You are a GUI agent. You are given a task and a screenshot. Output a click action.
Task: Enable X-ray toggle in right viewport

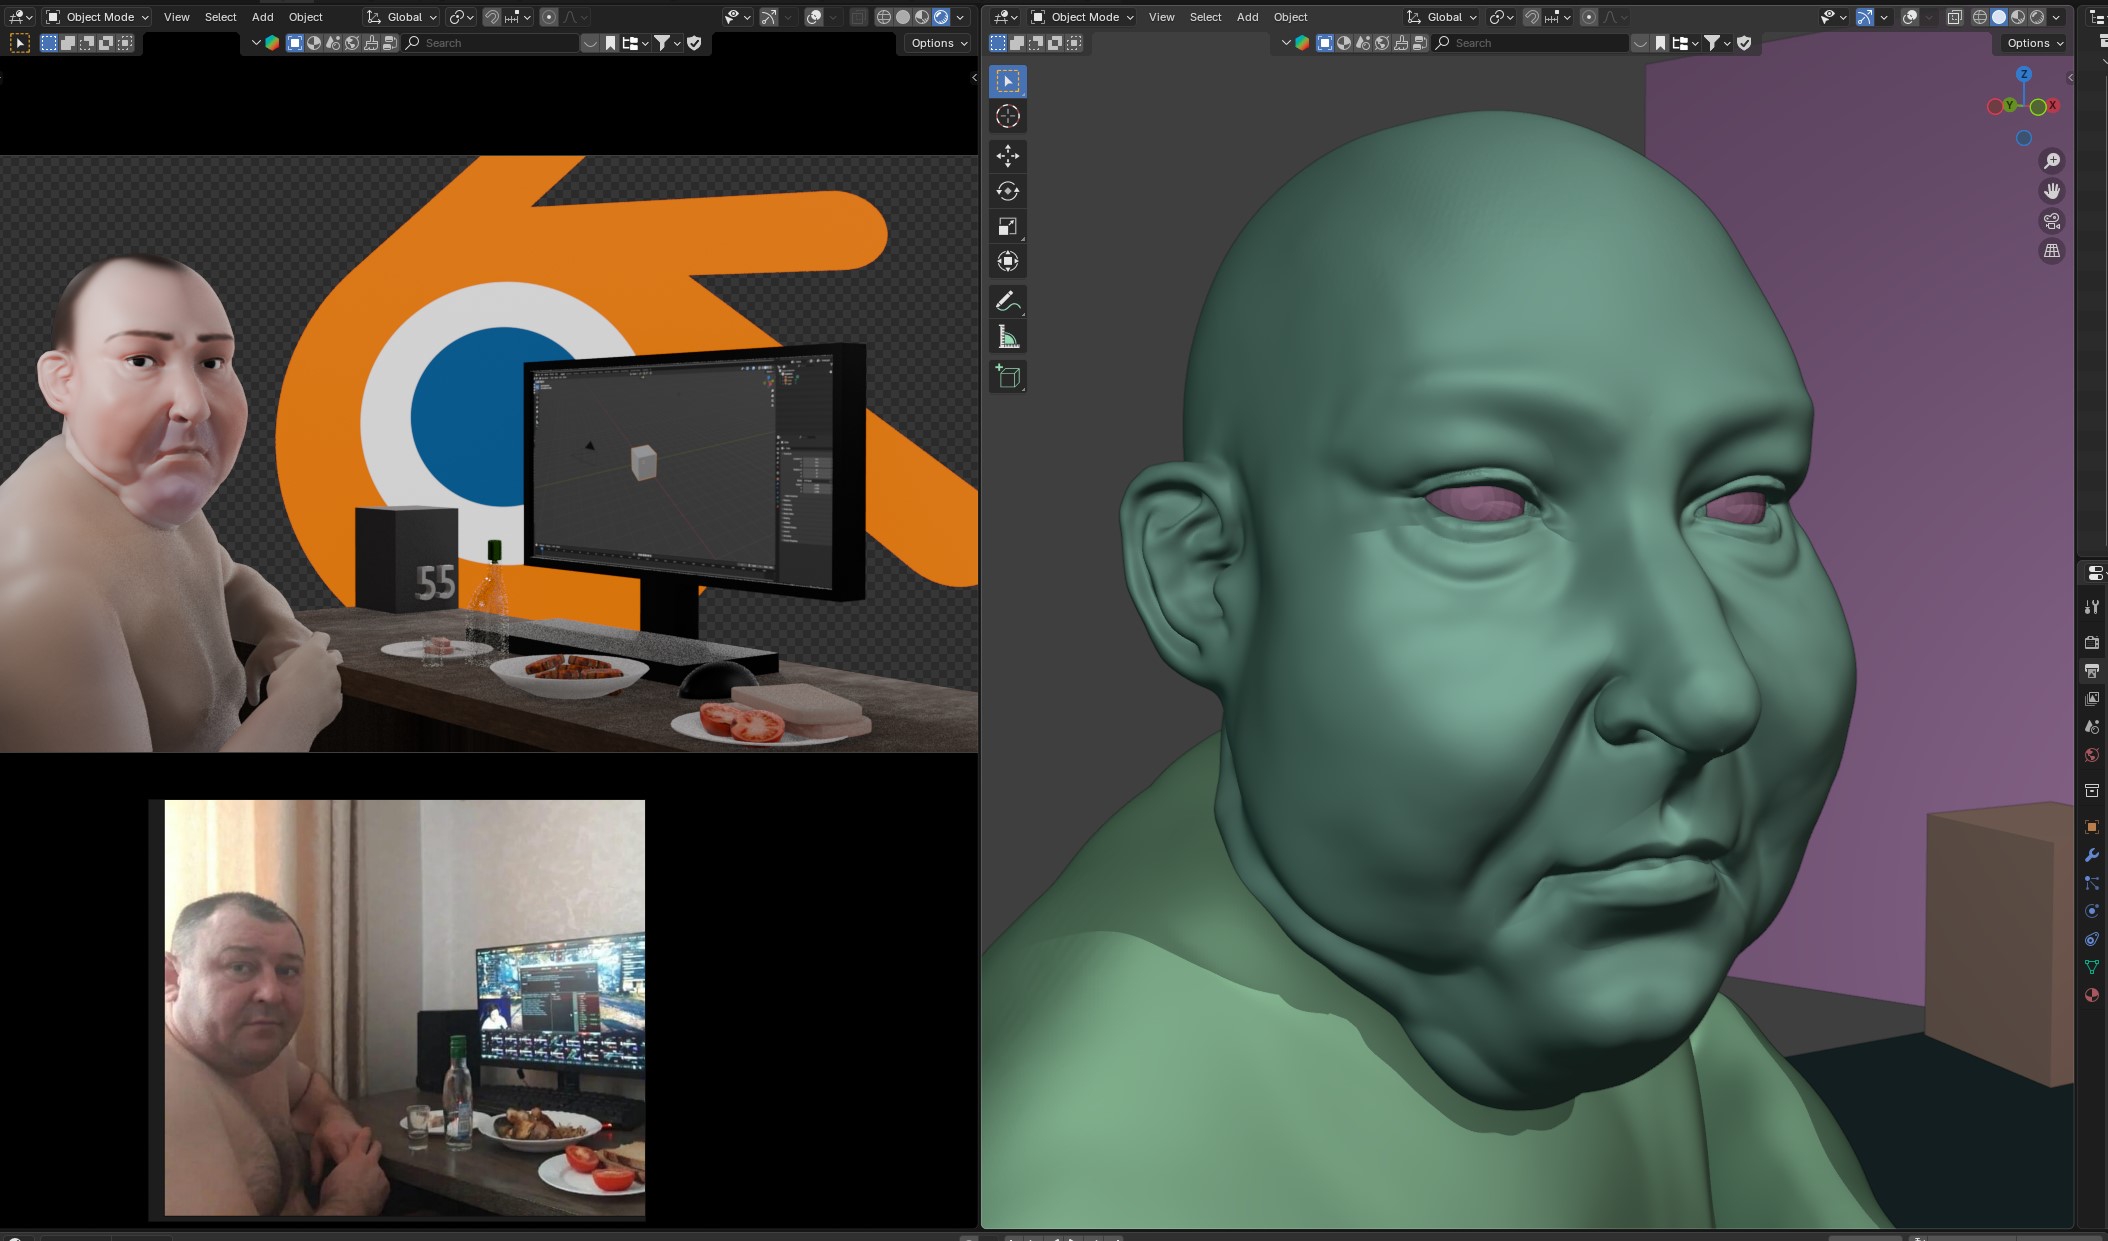[1954, 17]
